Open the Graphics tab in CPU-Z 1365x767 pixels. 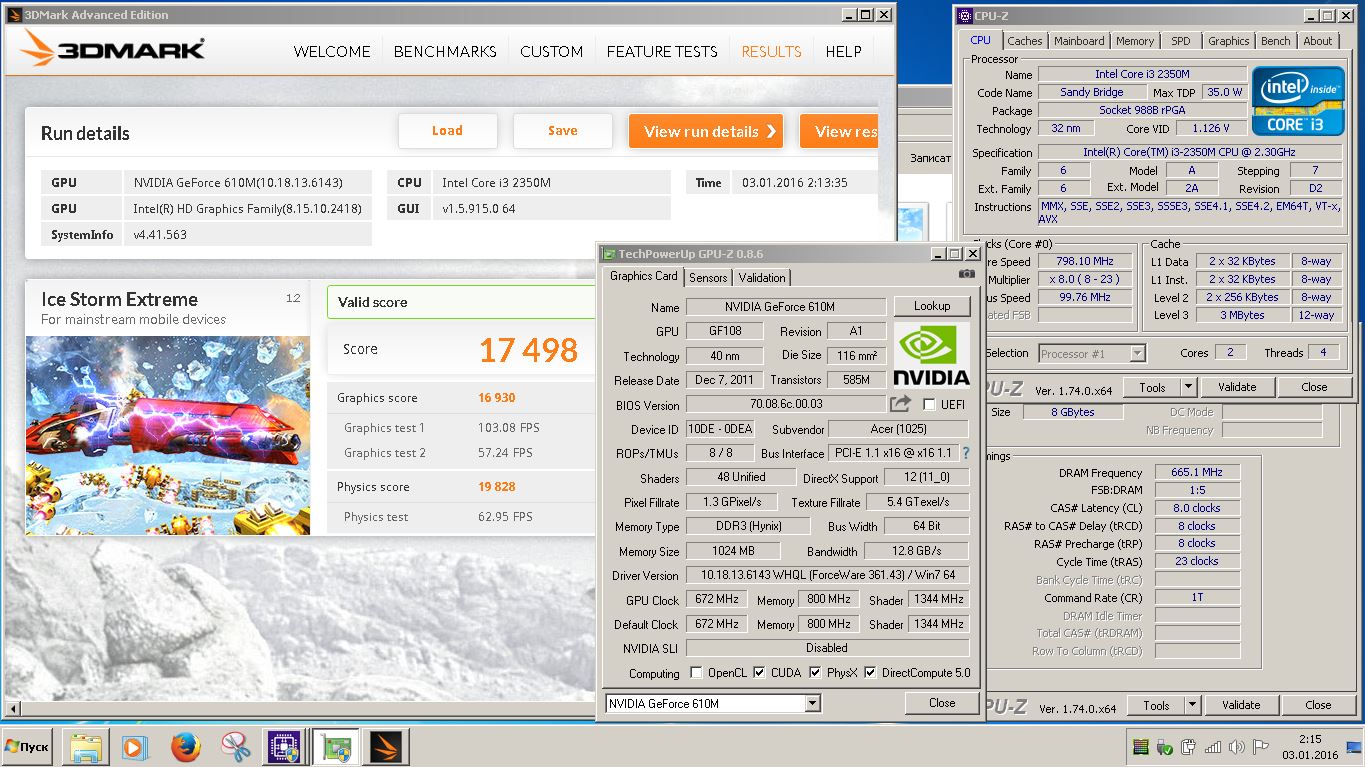click(x=1228, y=41)
